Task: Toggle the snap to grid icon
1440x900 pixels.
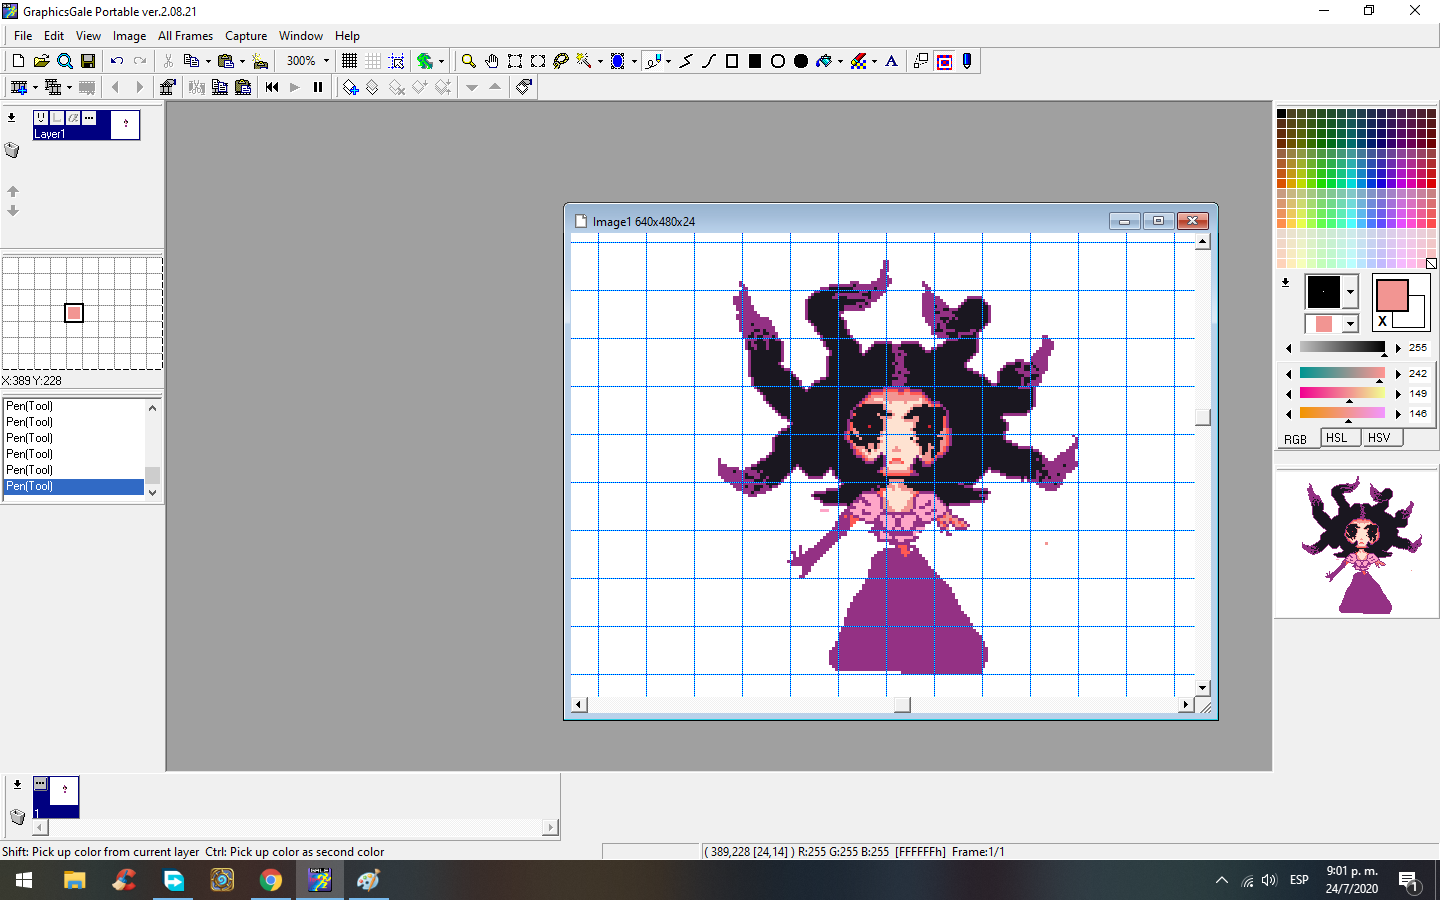Action: tap(396, 61)
